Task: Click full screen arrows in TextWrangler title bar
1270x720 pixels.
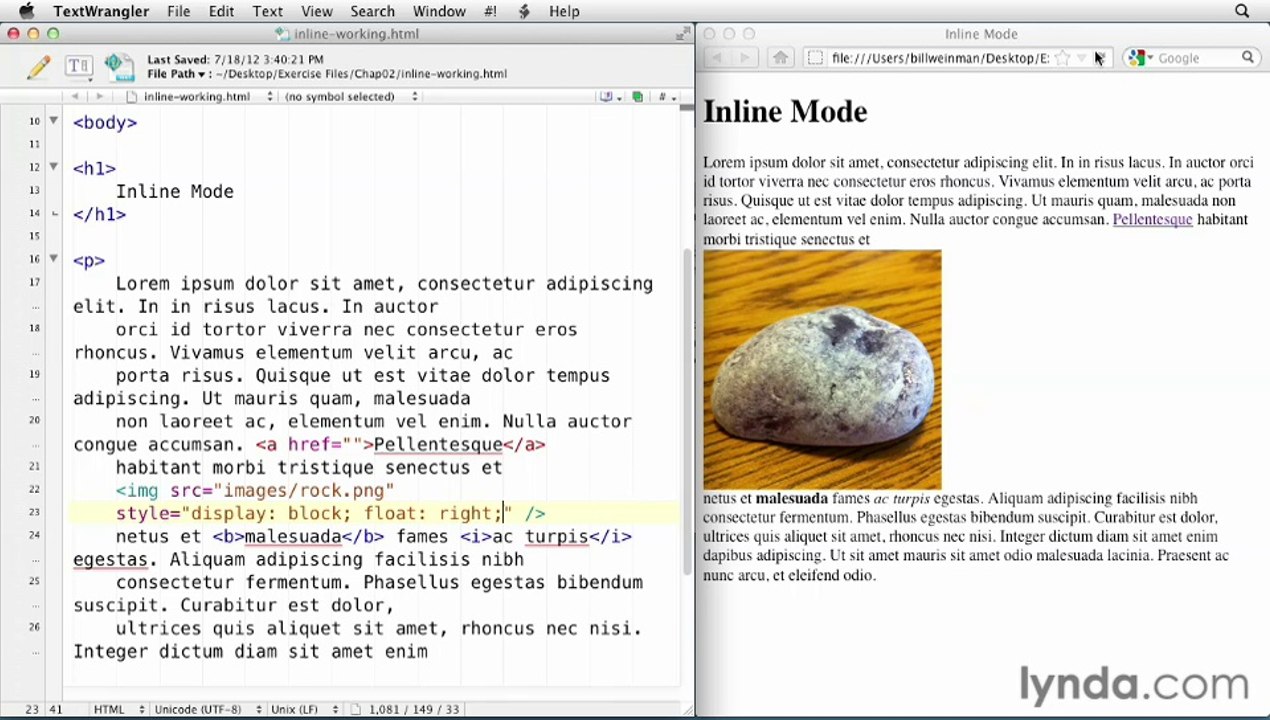Action: [x=684, y=33]
